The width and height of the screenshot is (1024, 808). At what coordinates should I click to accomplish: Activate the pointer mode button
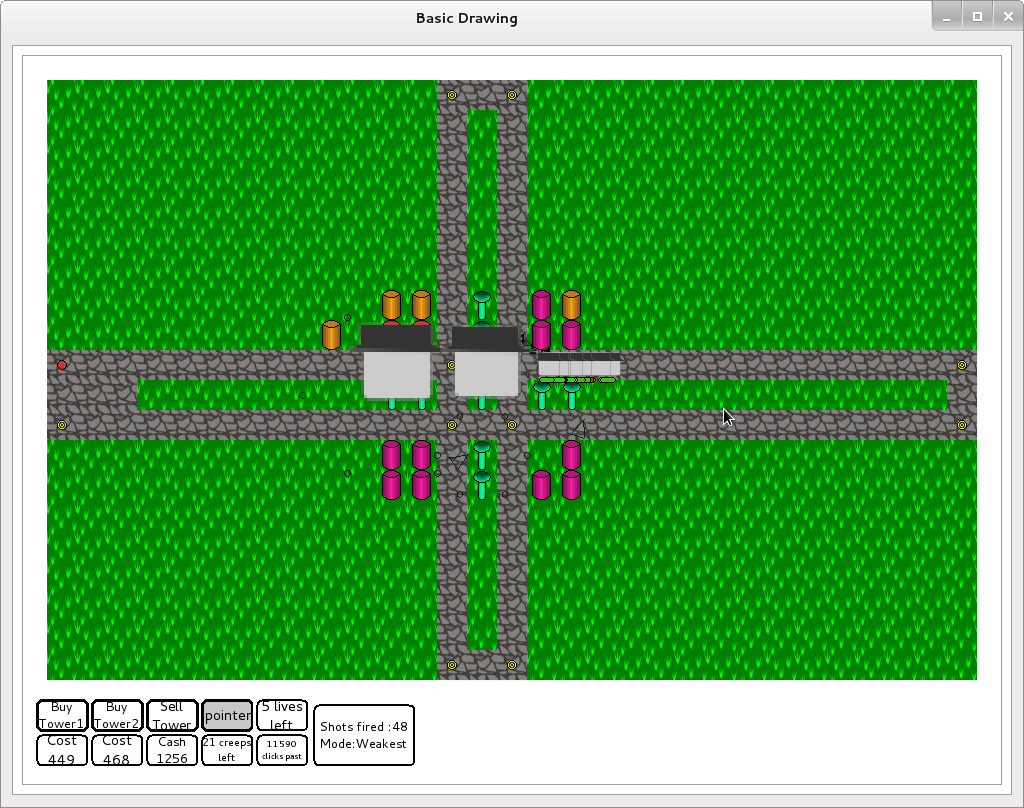pos(227,715)
